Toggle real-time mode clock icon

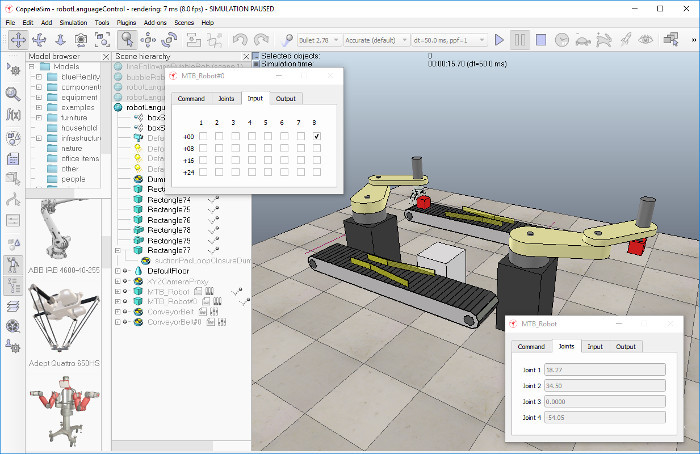click(562, 40)
